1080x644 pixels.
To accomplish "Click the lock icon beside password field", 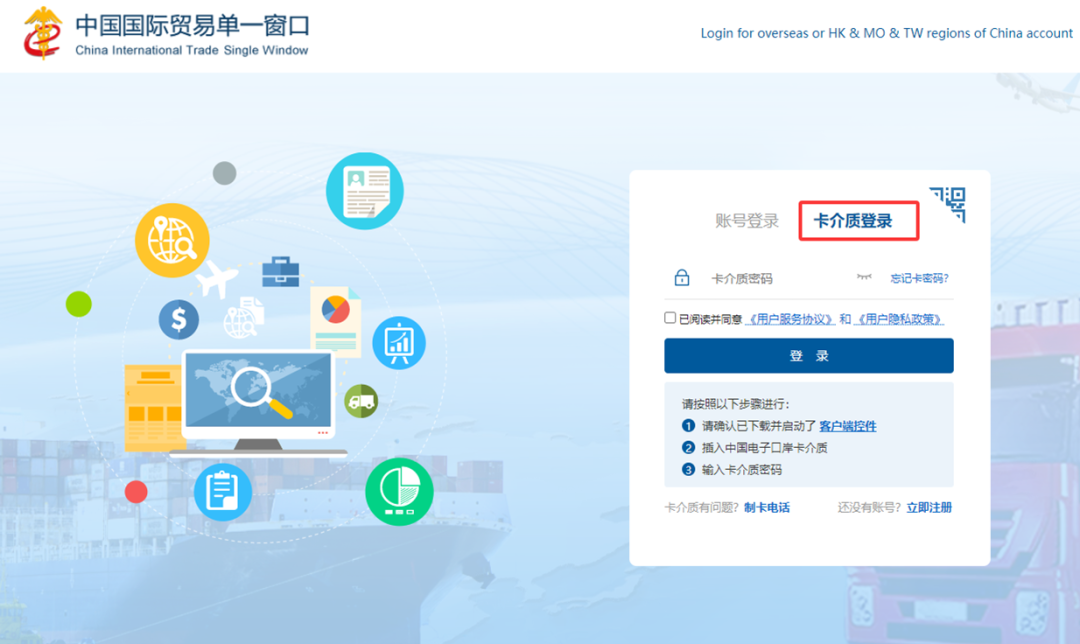I will [681, 278].
